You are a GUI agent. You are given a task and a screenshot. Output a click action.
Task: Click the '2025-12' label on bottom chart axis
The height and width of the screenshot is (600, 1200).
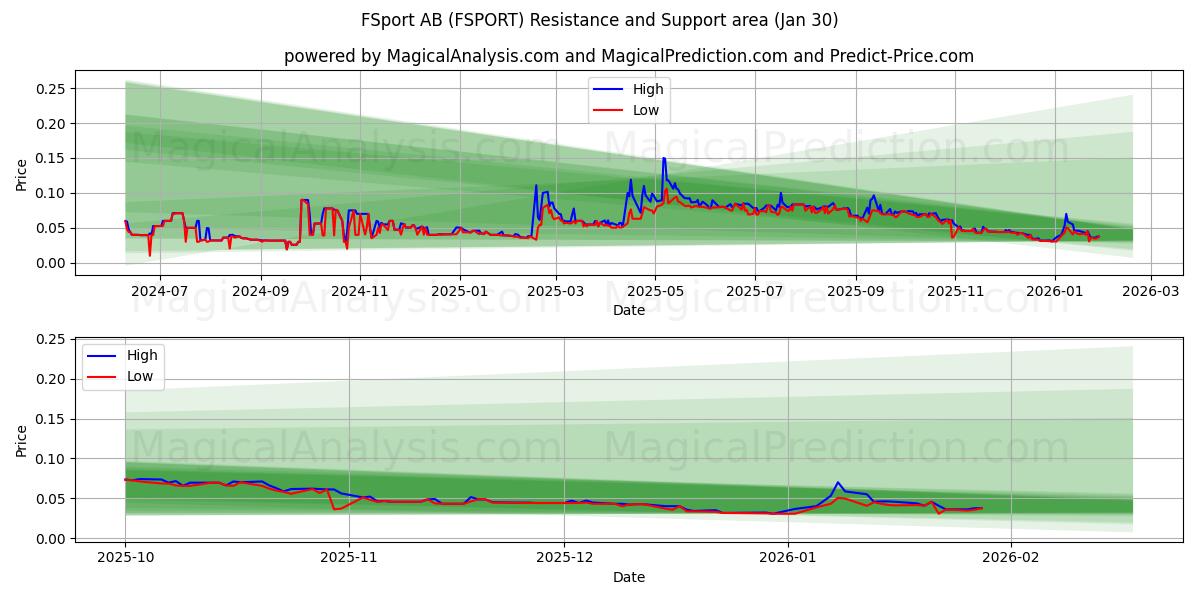coord(564,559)
